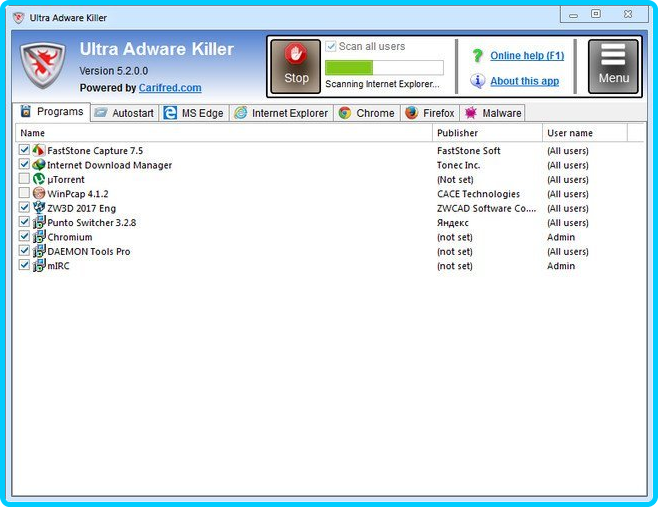Click the Admin user cell for Chromium

pos(561,237)
